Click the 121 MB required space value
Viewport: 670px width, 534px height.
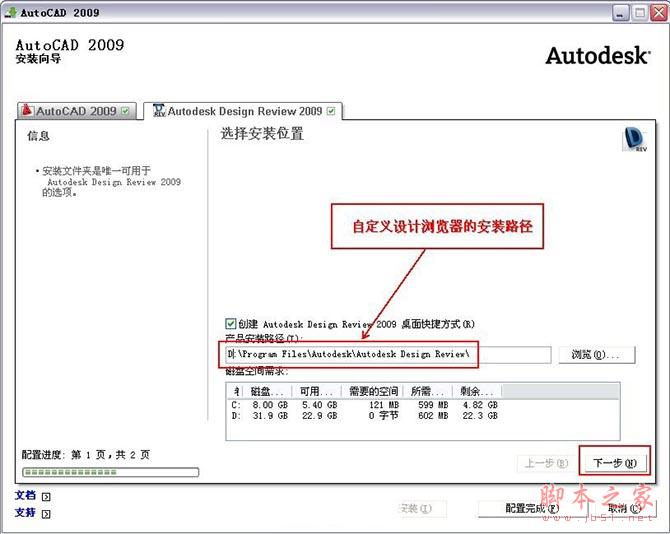coord(384,405)
